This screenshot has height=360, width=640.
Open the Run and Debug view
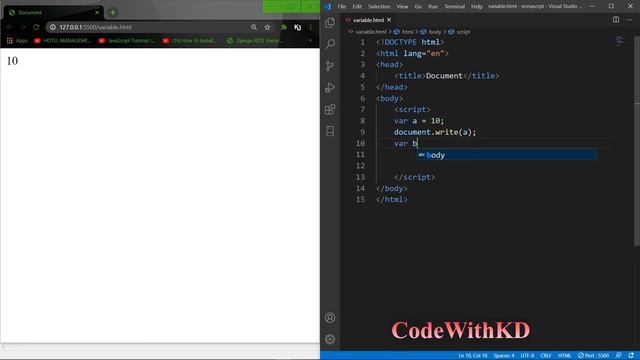coord(330,87)
